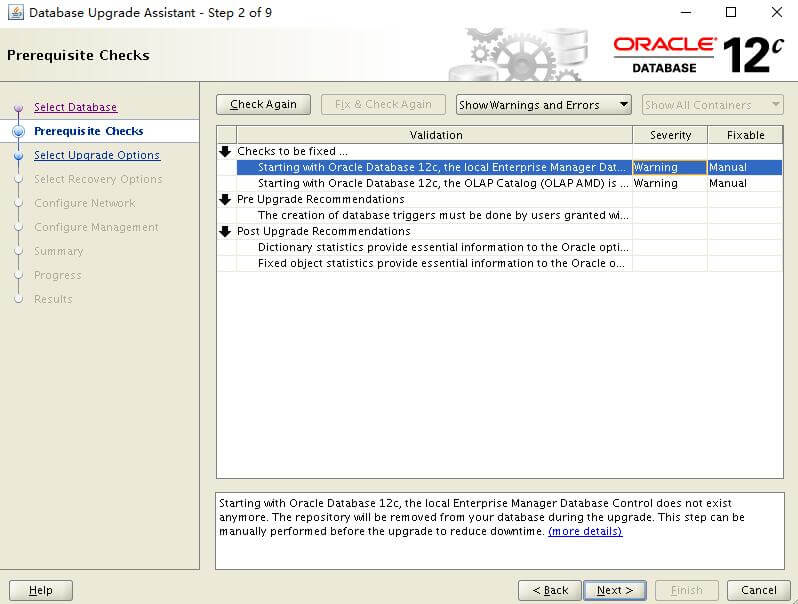
Task: Click the Help button
Action: click(41, 590)
